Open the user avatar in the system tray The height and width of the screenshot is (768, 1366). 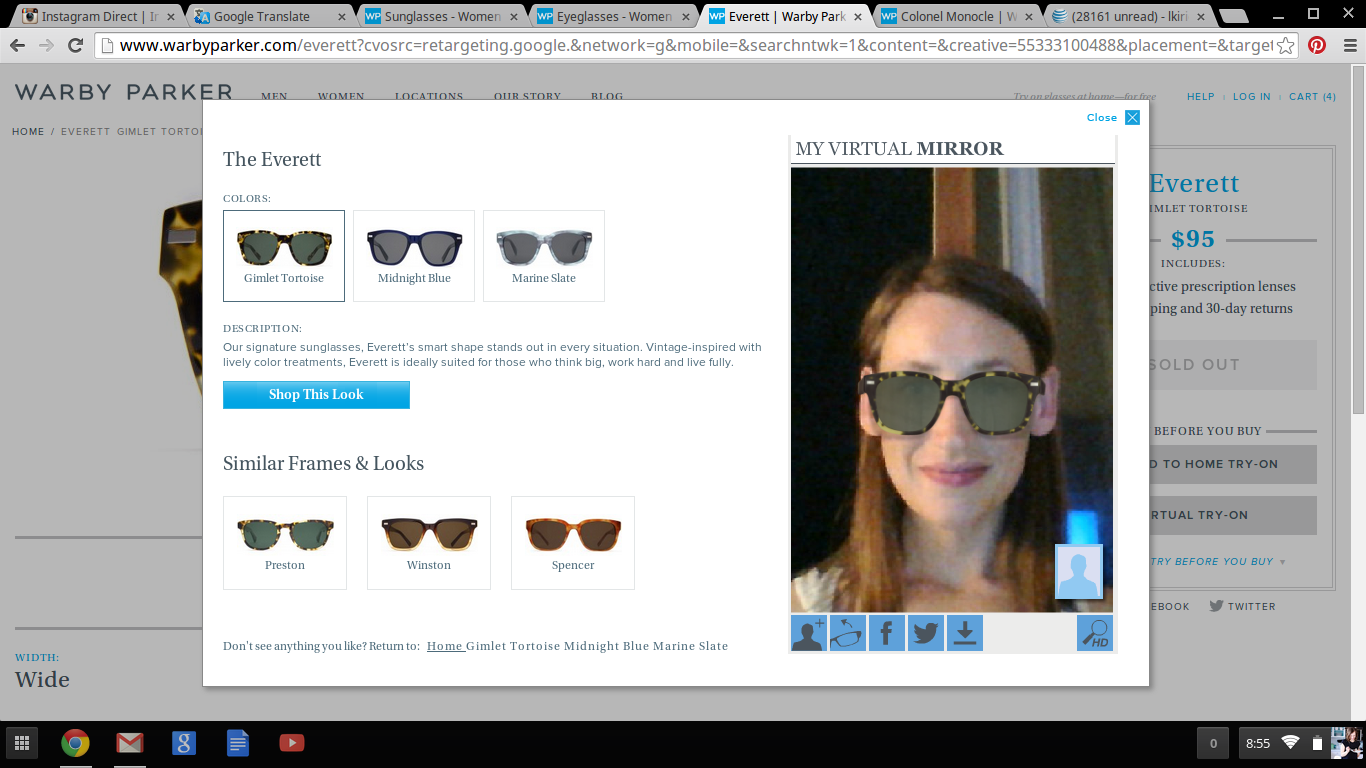click(1345, 743)
